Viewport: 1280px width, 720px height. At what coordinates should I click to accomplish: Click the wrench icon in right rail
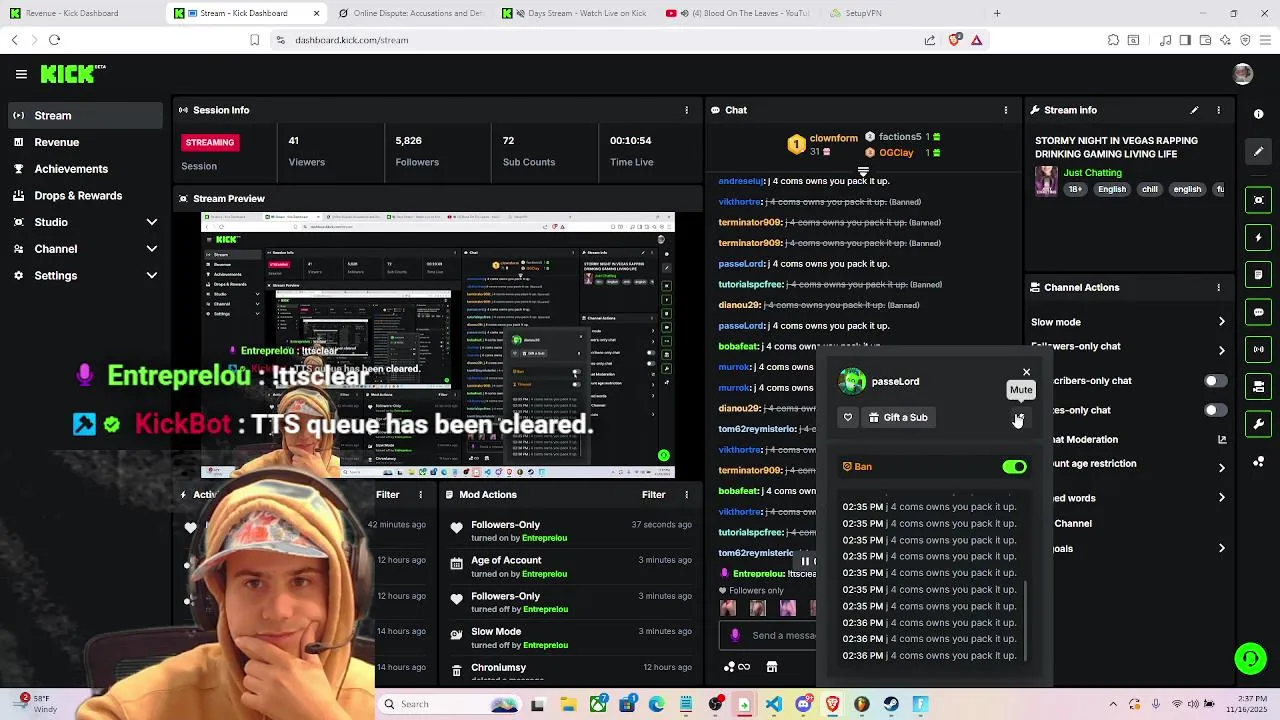click(1259, 424)
